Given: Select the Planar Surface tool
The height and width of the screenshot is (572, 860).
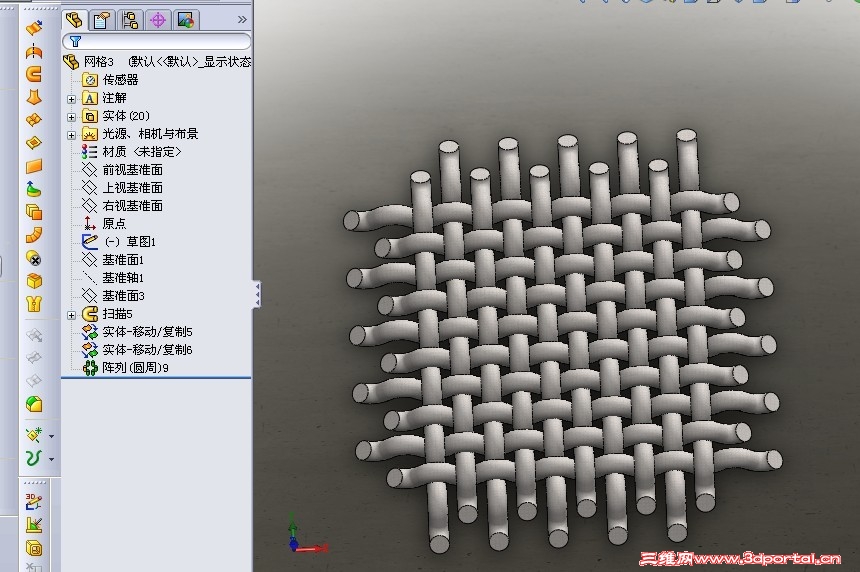Looking at the screenshot, I should pyautogui.click(x=34, y=166).
